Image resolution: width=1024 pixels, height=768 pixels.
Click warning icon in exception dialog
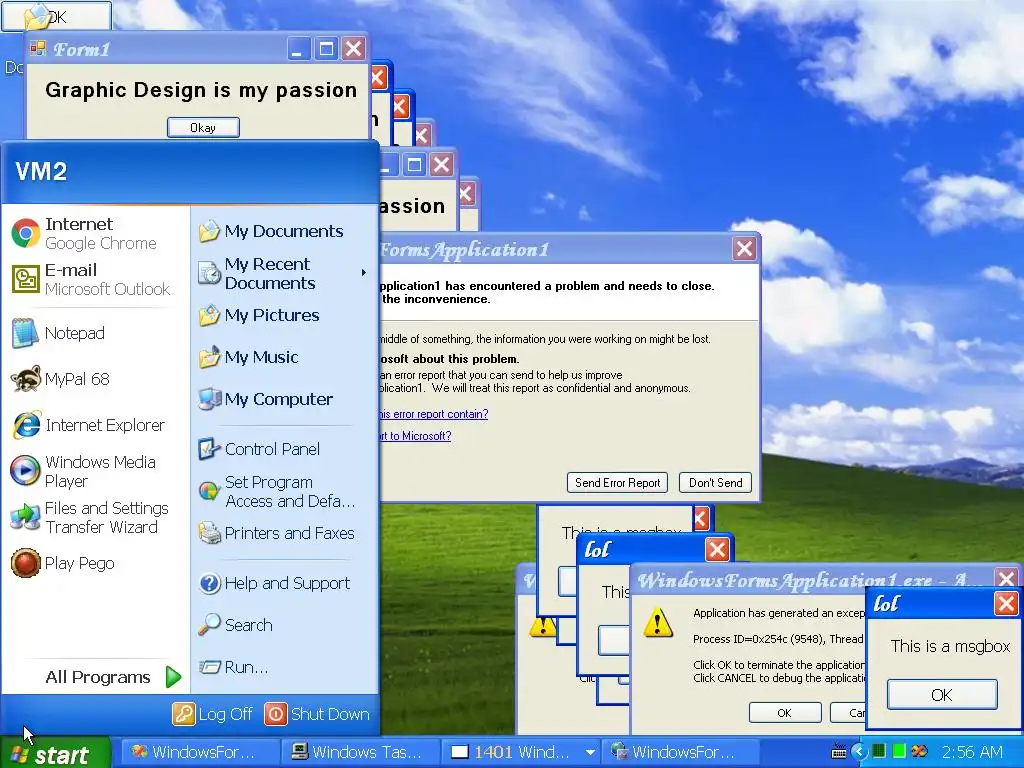(658, 622)
